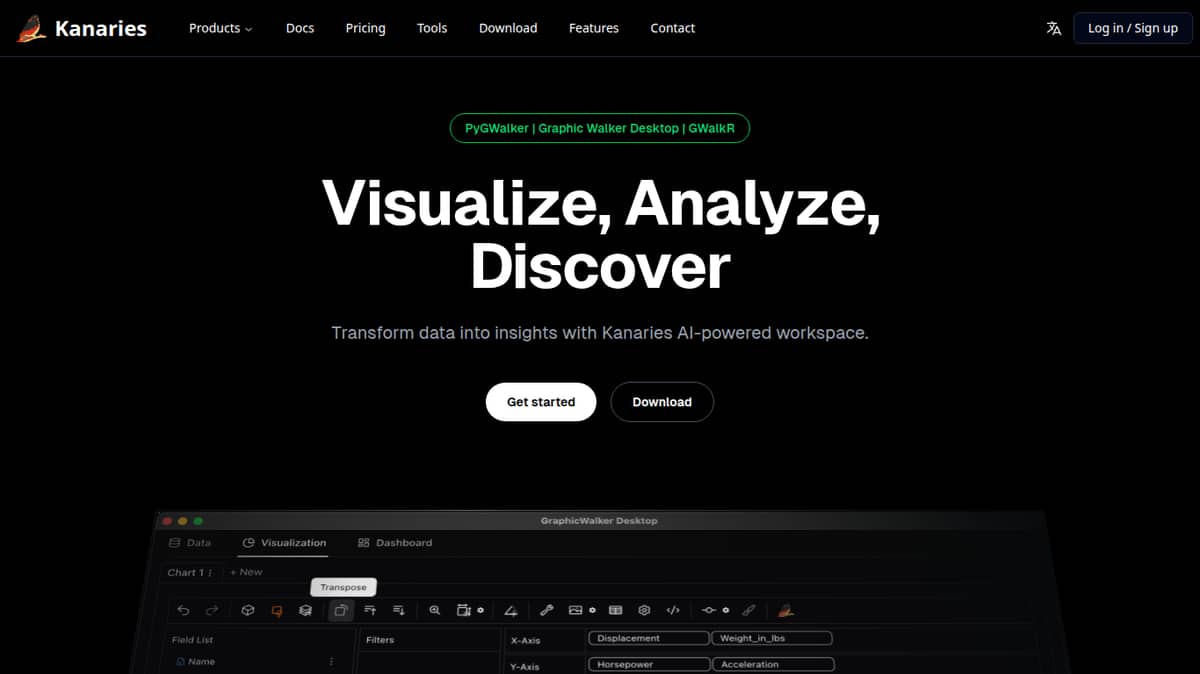The image size is (1200, 674).
Task: Click the Acceleration field pill
Action: (x=772, y=664)
